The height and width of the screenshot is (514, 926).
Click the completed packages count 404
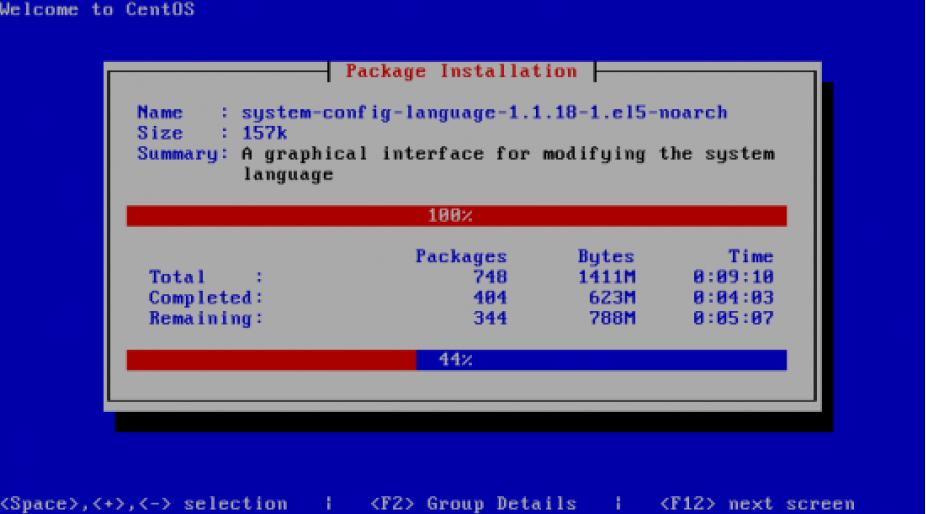click(x=490, y=297)
